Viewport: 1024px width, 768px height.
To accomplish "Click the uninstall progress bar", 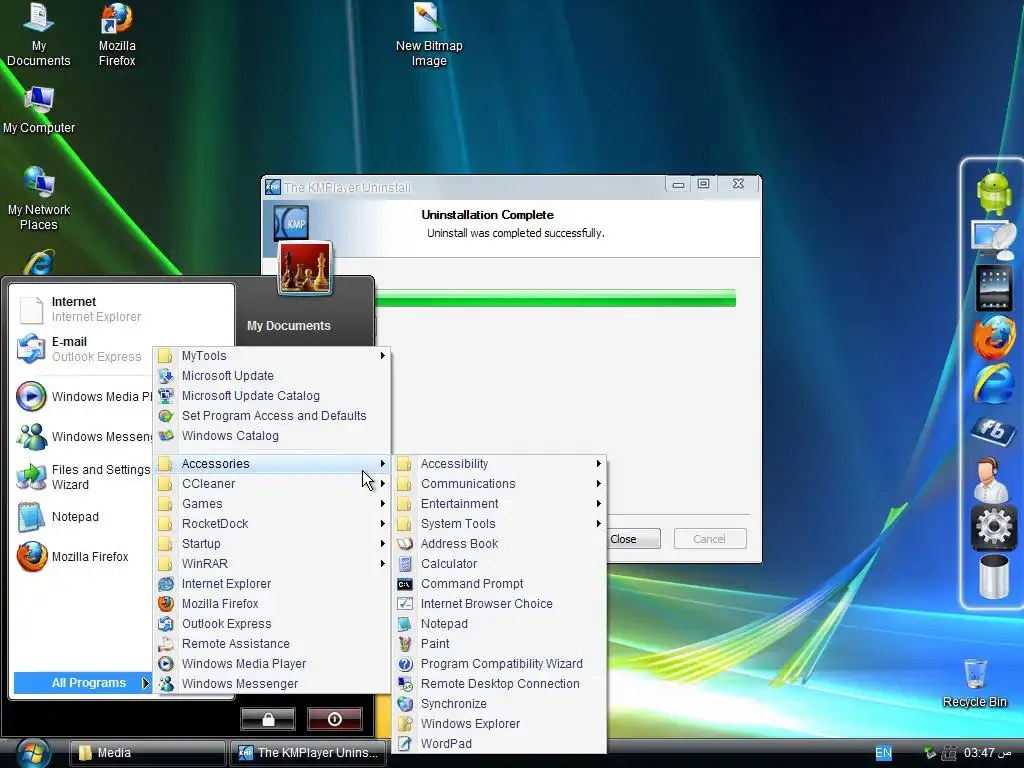I will point(556,298).
